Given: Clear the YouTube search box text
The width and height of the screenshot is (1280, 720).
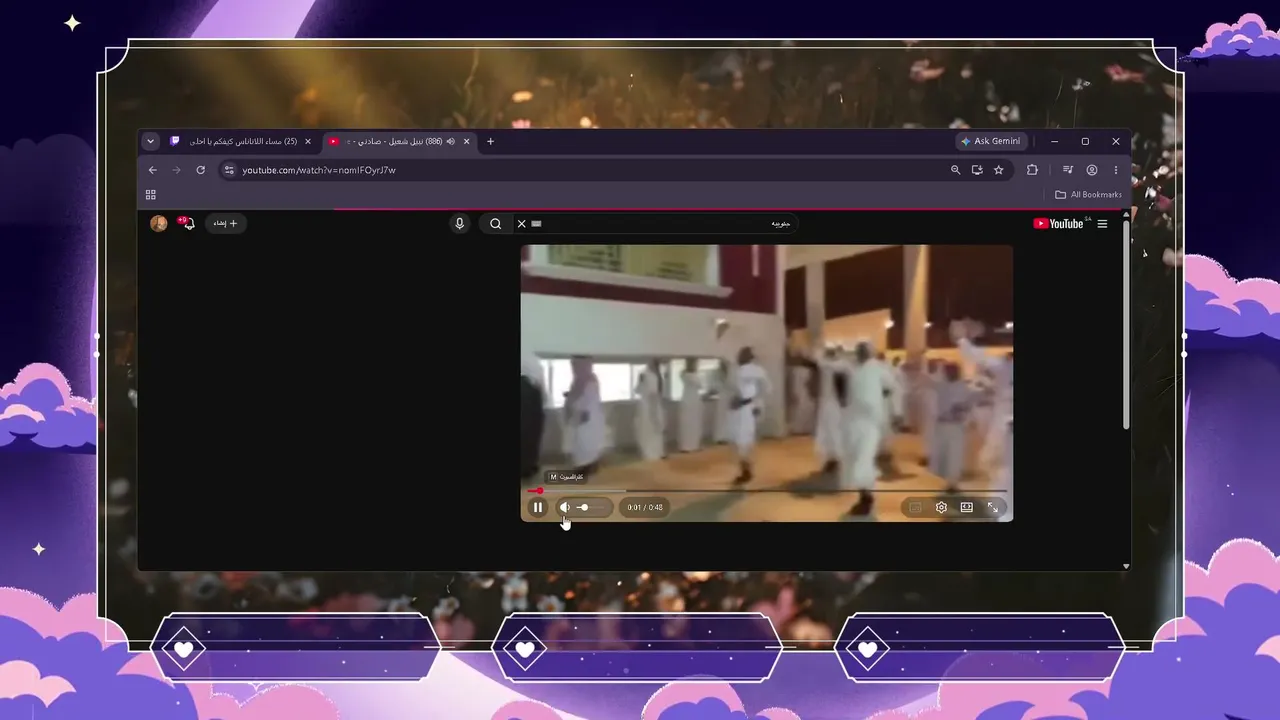Looking at the screenshot, I should tap(521, 224).
